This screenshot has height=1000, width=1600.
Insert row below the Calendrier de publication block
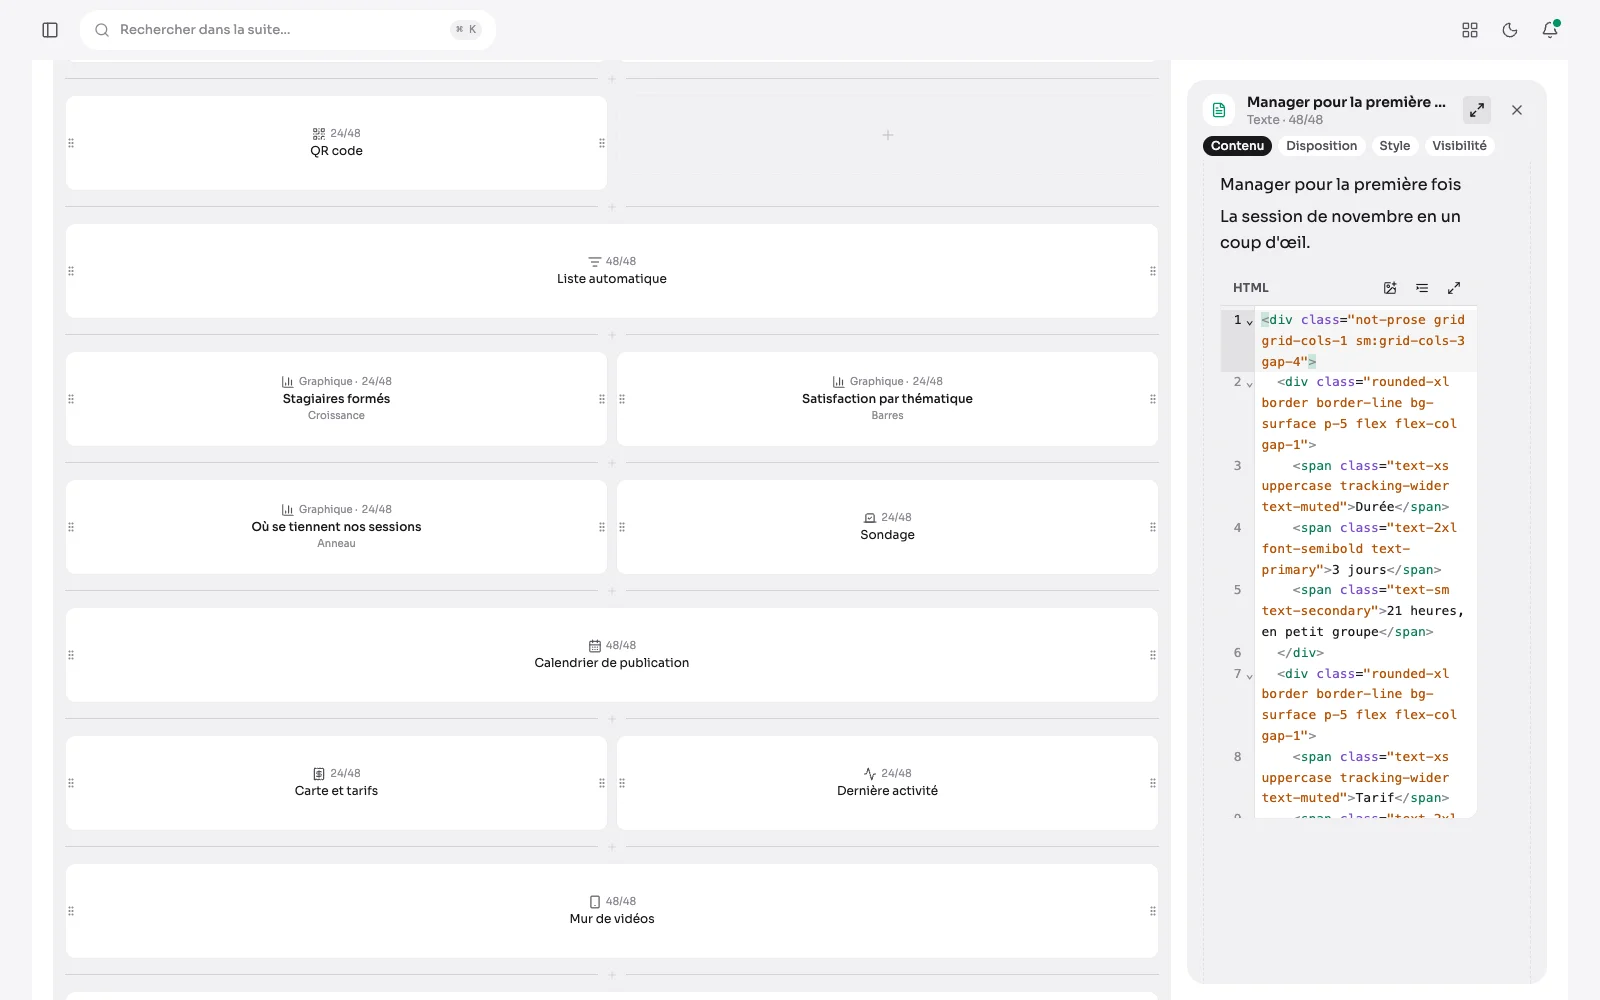(612, 719)
